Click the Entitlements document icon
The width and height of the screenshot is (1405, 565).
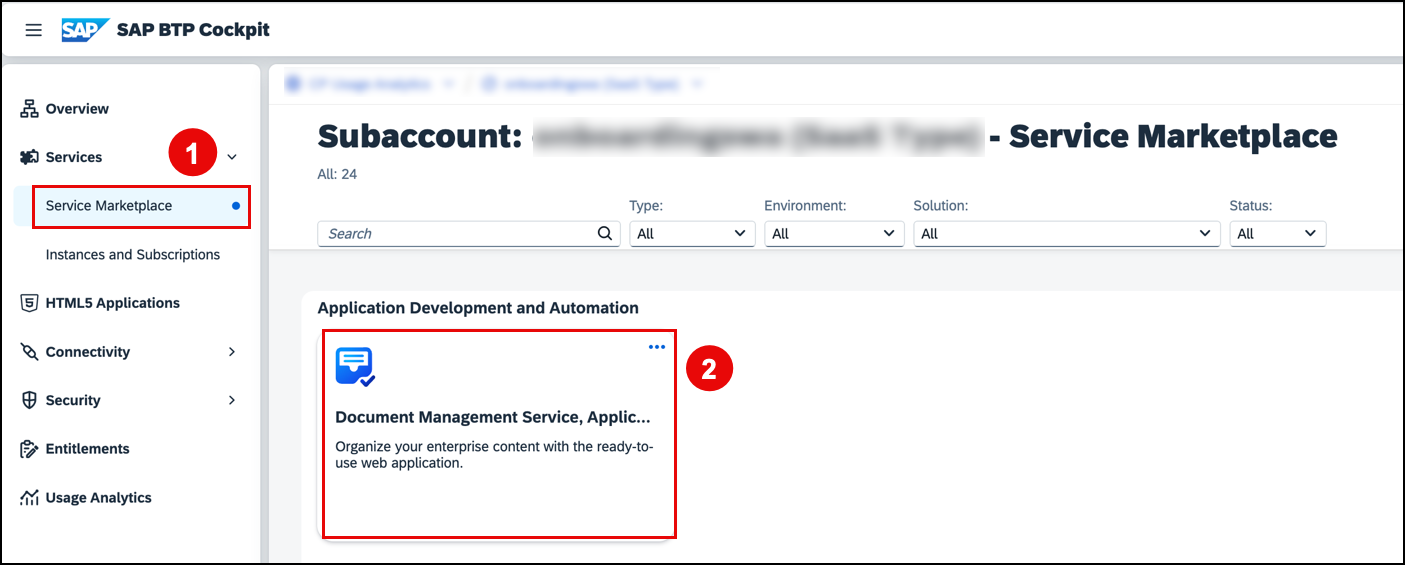coord(29,449)
